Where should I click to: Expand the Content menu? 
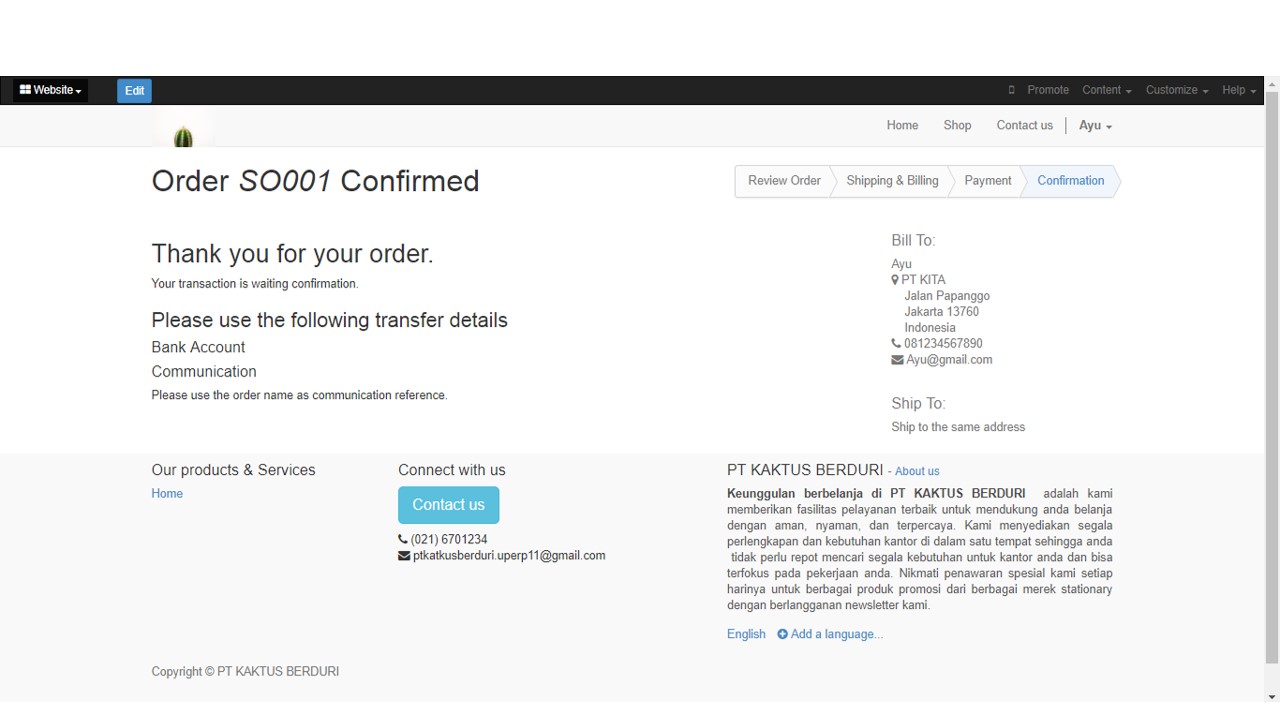(x=1106, y=90)
